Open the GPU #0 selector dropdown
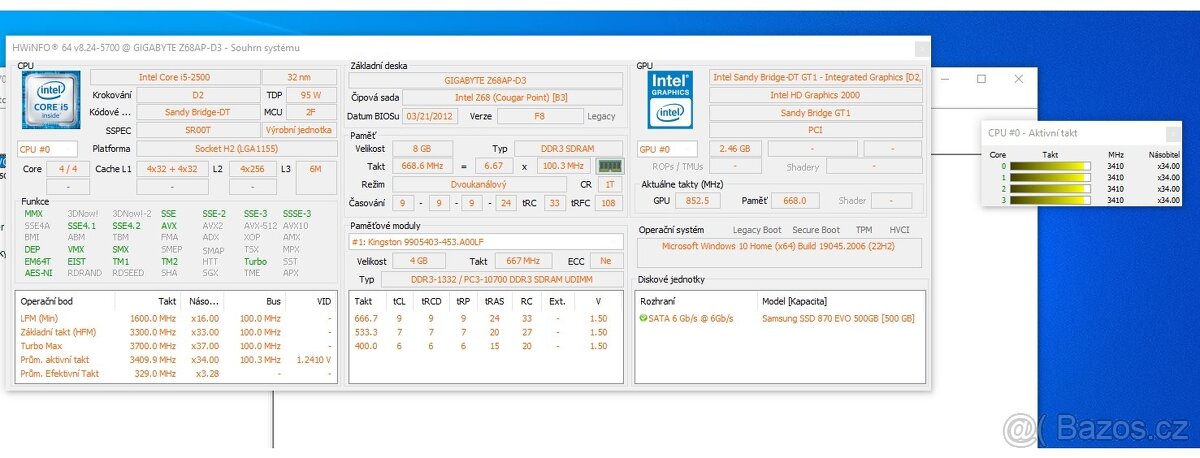This screenshot has height=458, width=1200. 665,148
